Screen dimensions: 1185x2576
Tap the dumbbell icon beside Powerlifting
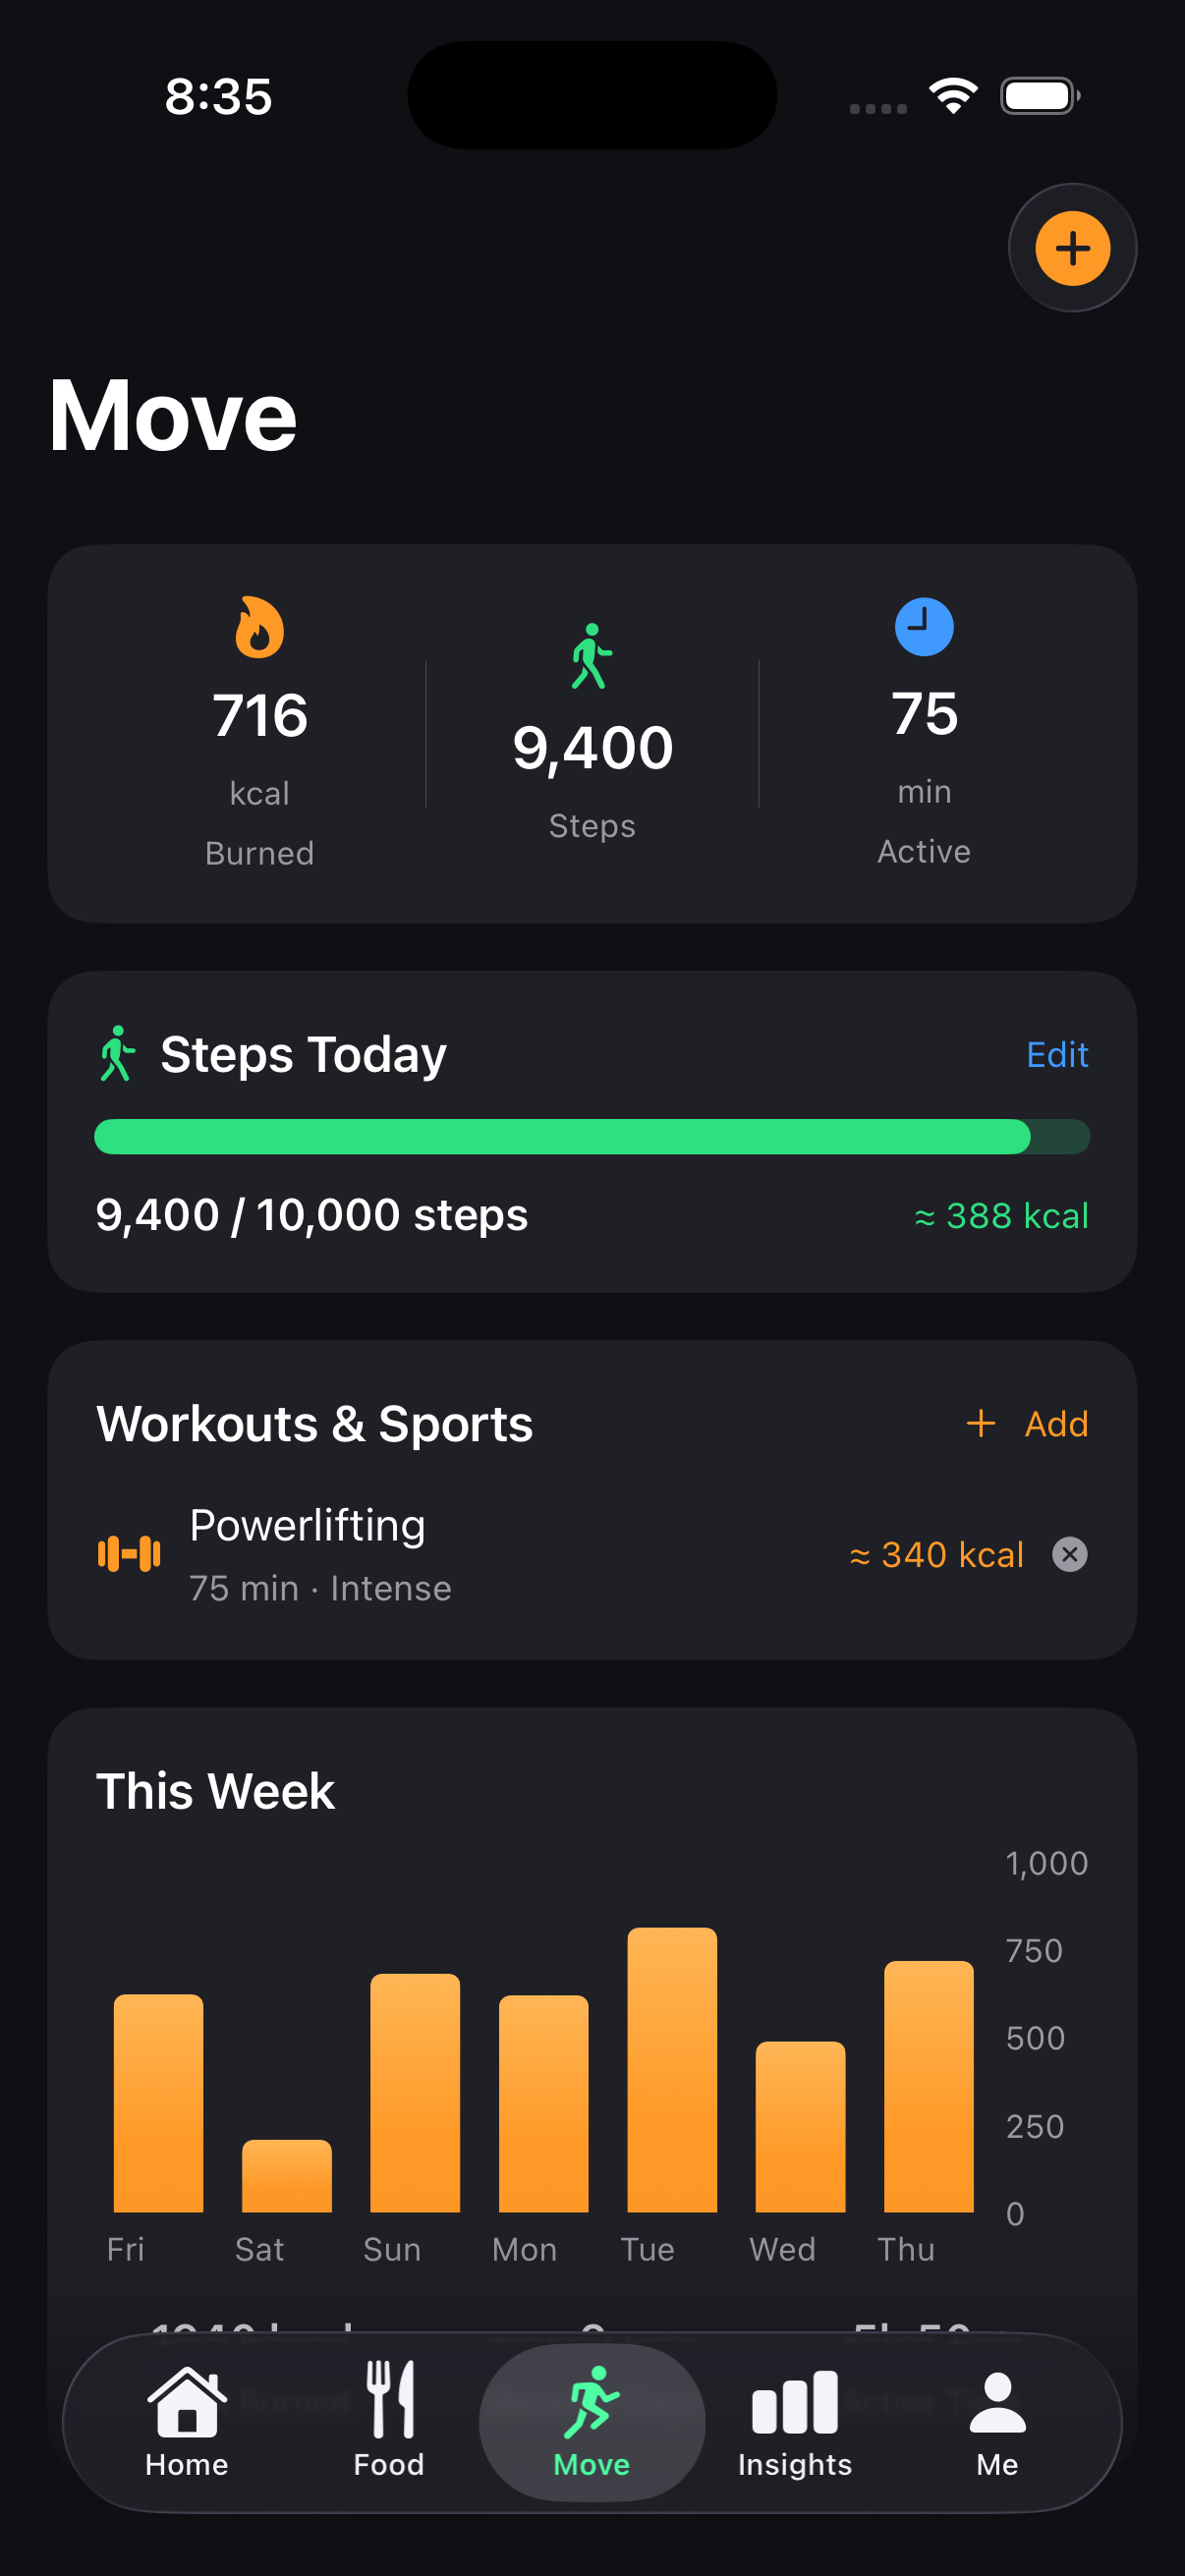(x=129, y=1553)
